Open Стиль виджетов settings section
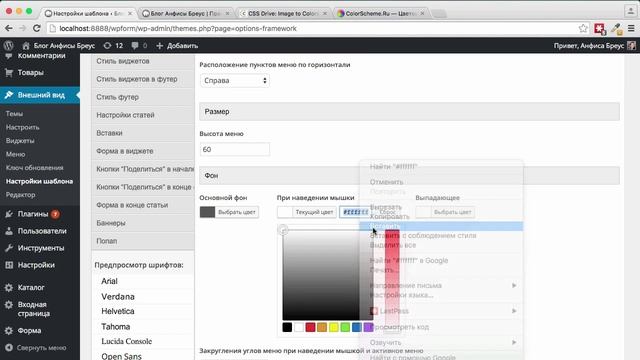The width and height of the screenshot is (640, 360). coord(143,61)
